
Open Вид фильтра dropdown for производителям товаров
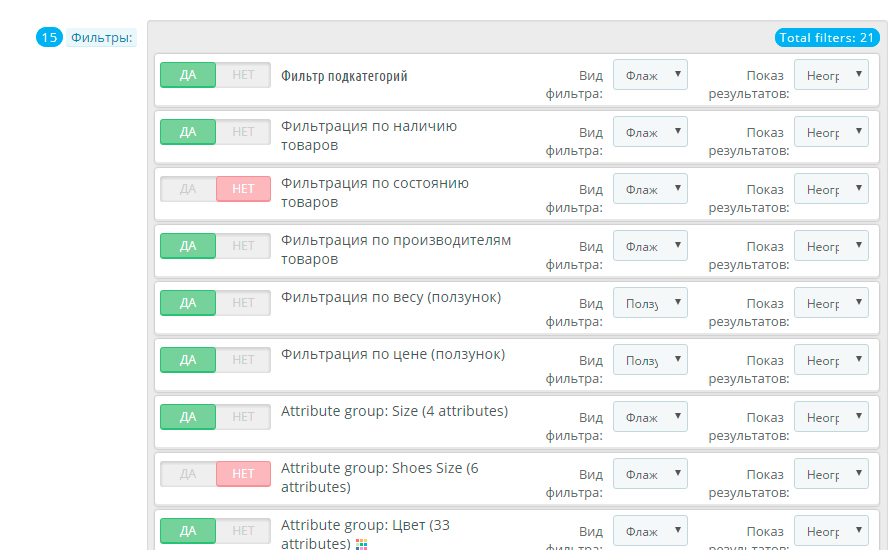coord(650,246)
